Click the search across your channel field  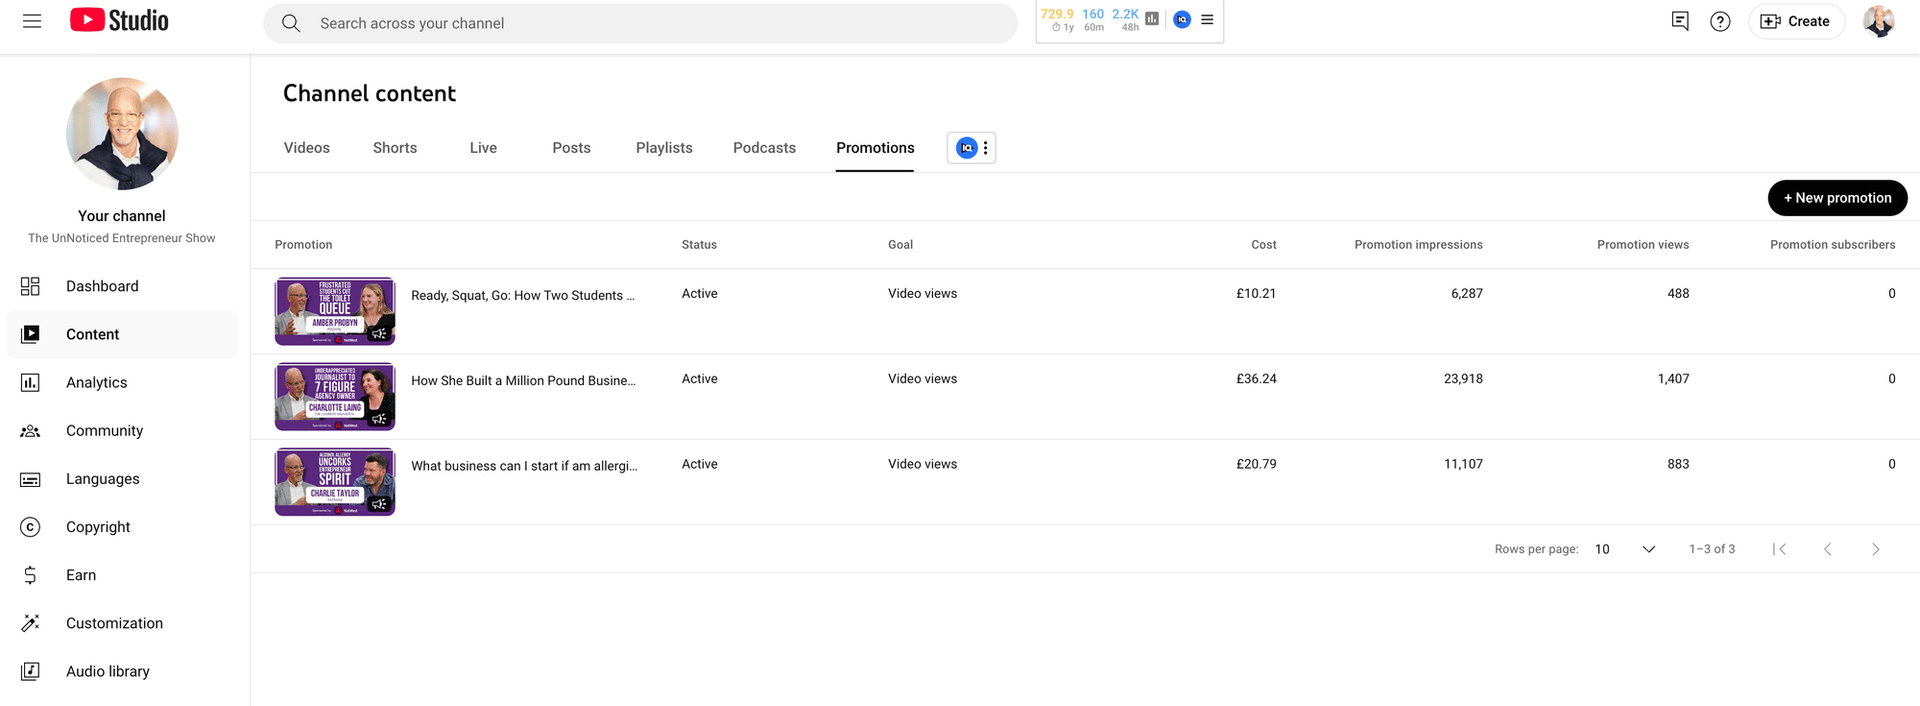[640, 23]
